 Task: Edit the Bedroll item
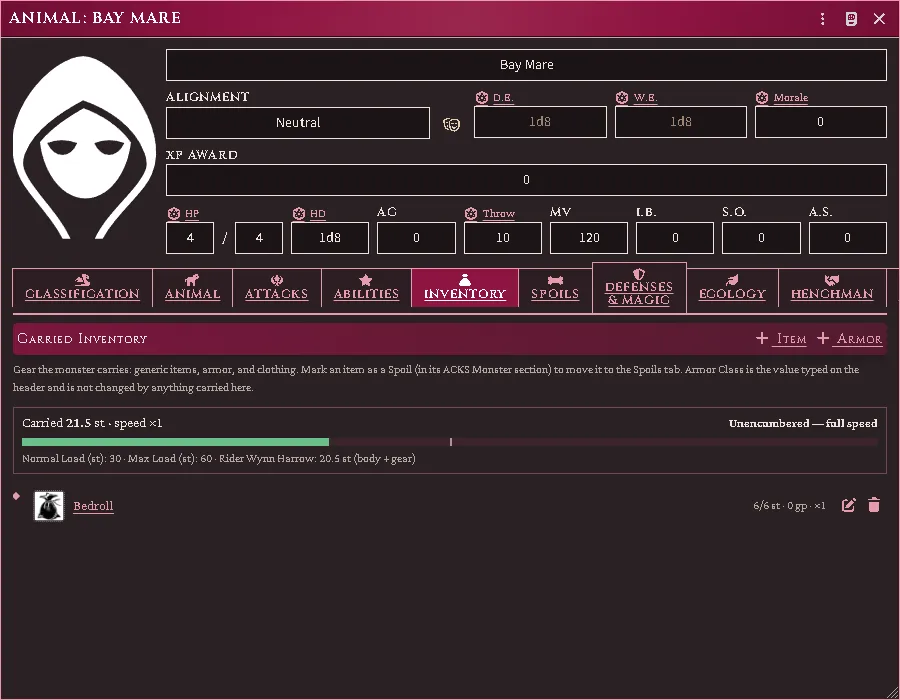(848, 505)
